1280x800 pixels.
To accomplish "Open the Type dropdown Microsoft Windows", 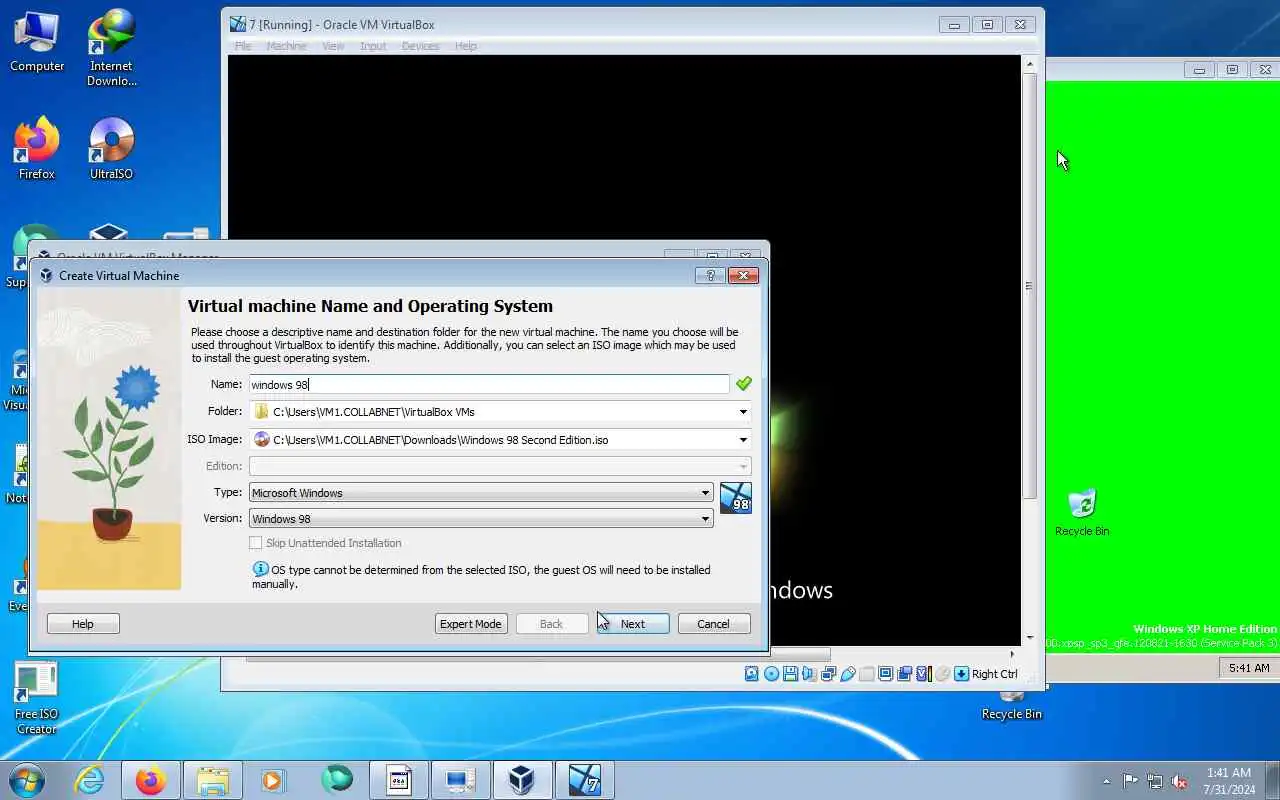I will click(481, 493).
